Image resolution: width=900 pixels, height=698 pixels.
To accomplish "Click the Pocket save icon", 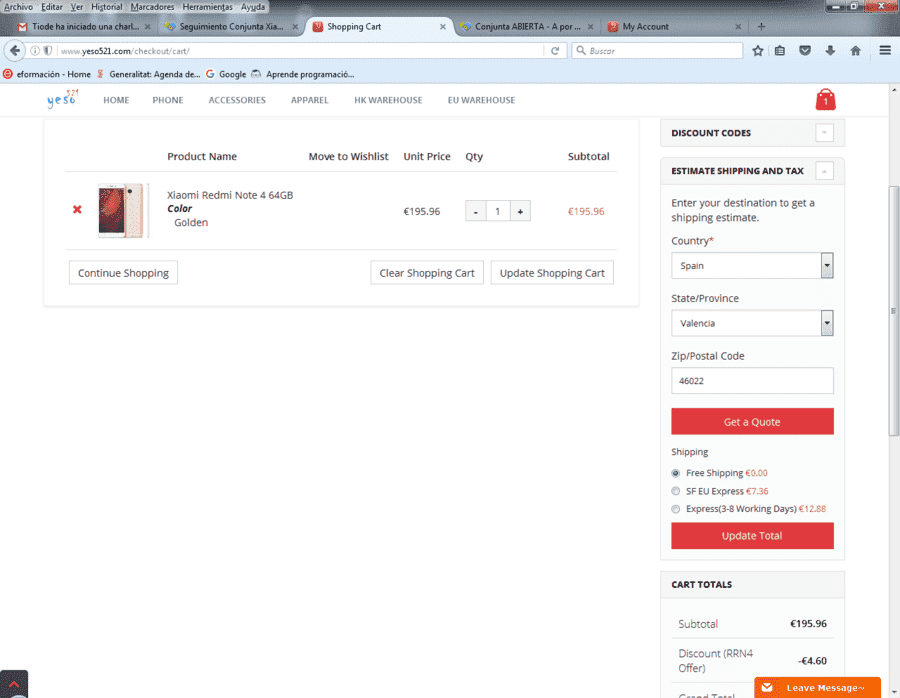I will click(805, 51).
